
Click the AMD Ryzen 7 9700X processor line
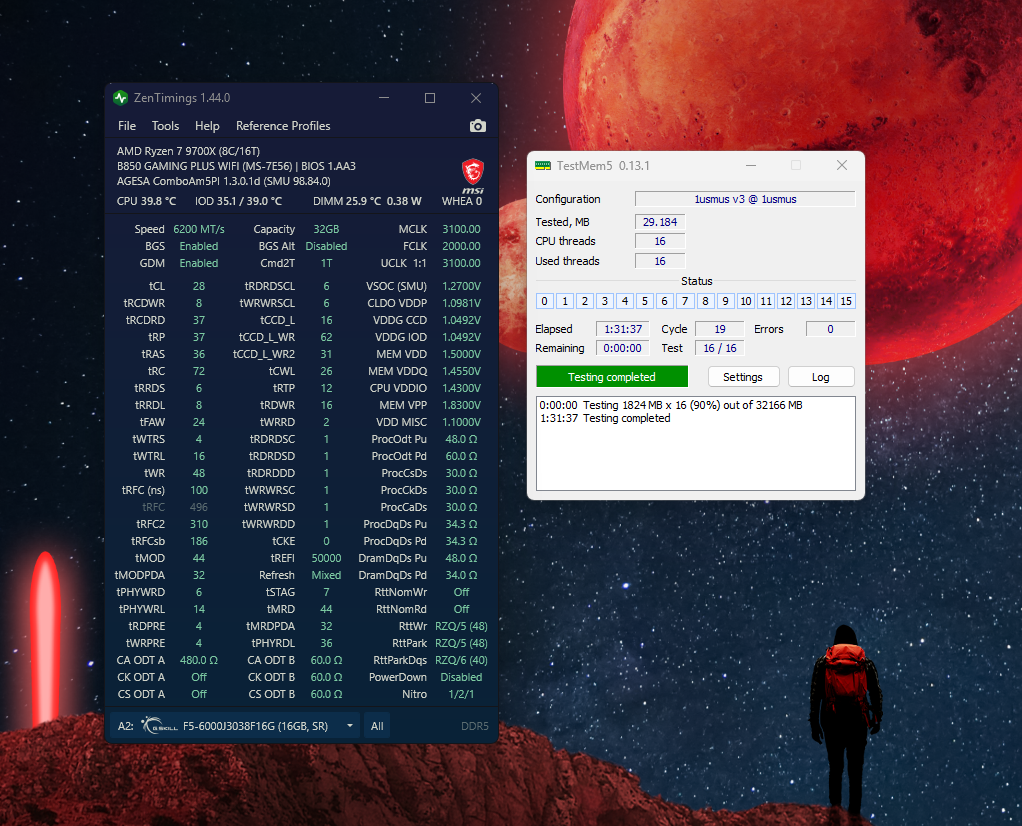[188, 151]
